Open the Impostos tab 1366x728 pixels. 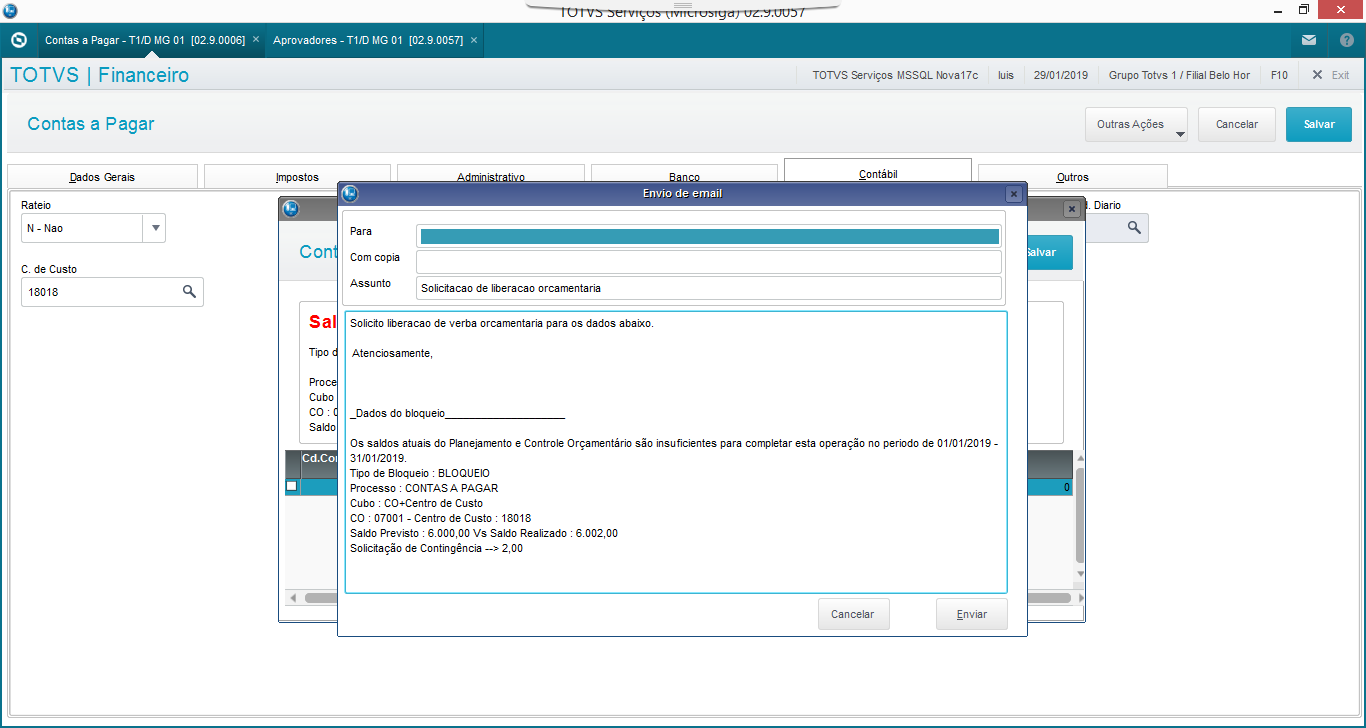pyautogui.click(x=297, y=176)
